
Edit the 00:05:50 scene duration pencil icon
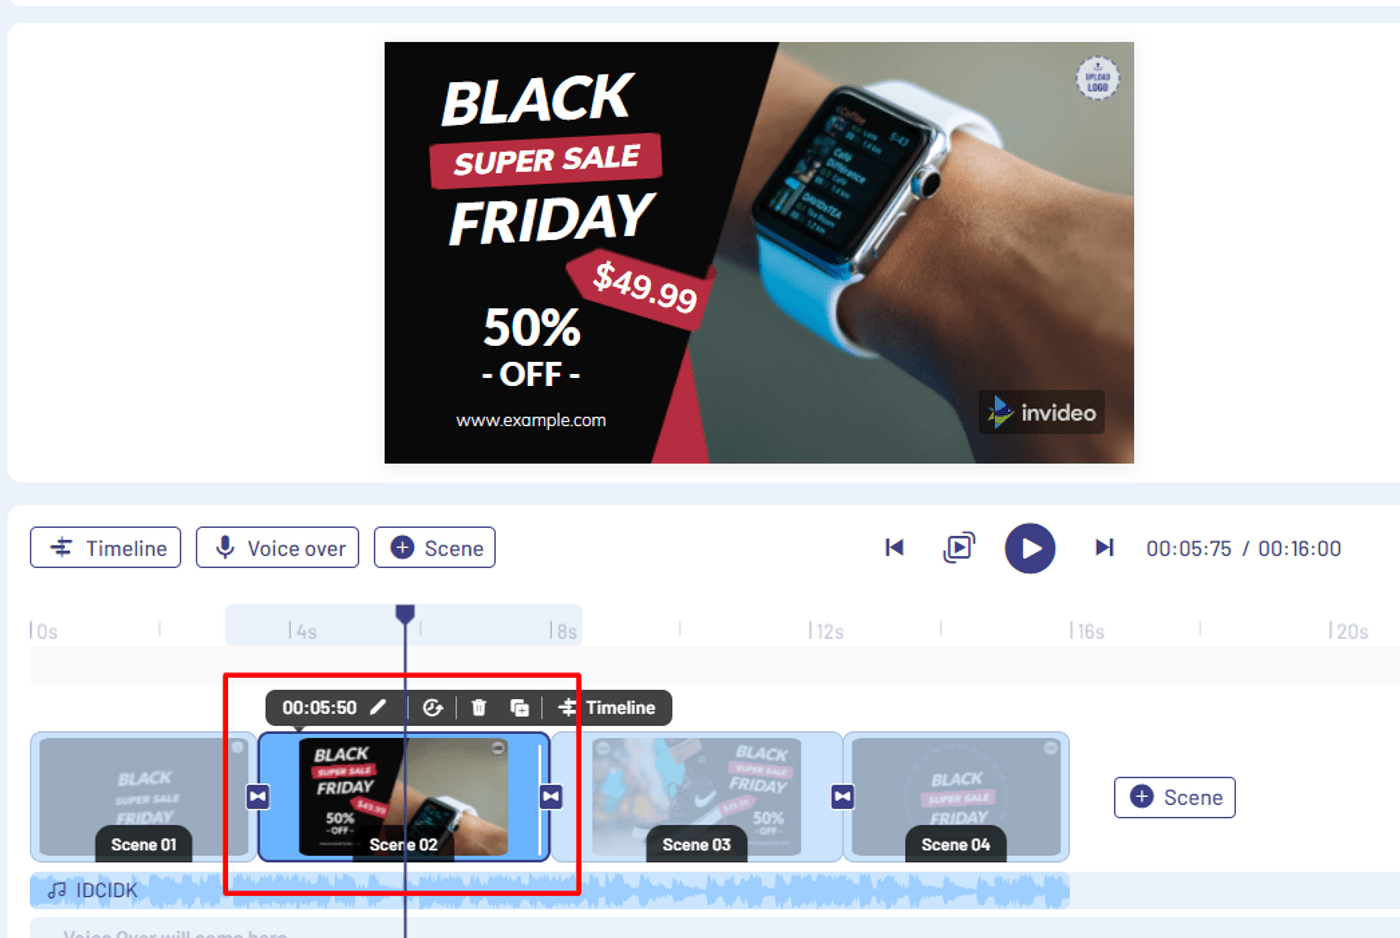click(378, 707)
